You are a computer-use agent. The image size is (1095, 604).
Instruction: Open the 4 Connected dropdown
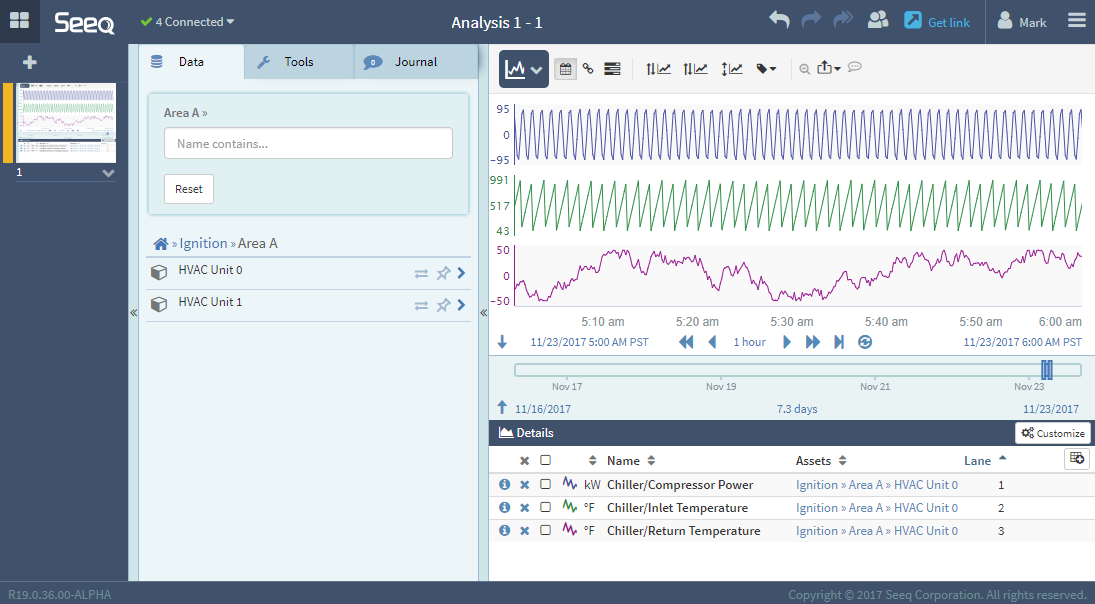pyautogui.click(x=188, y=22)
